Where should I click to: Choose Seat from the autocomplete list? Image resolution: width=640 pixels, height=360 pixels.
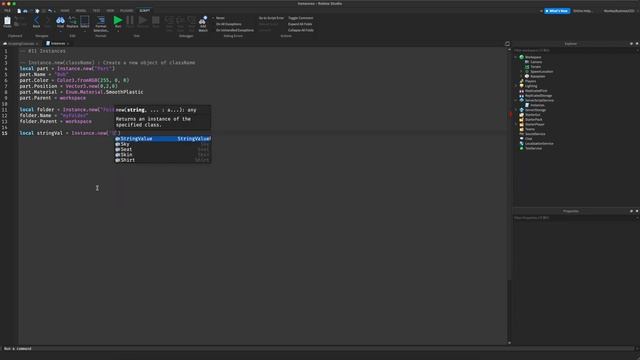click(162, 149)
